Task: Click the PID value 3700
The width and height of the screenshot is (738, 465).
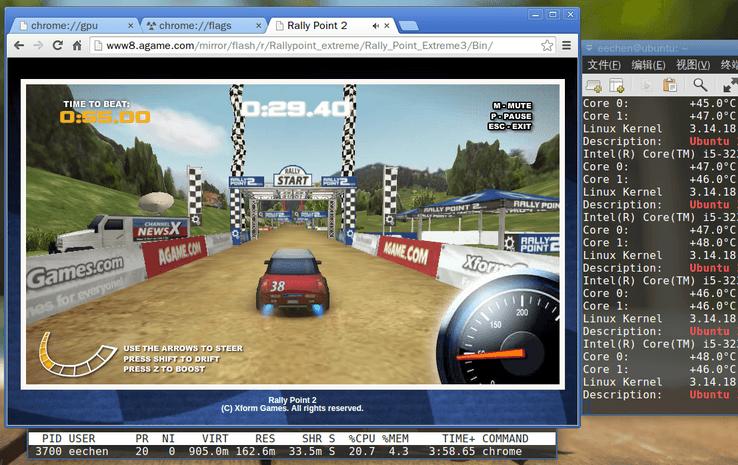Action: [48, 451]
